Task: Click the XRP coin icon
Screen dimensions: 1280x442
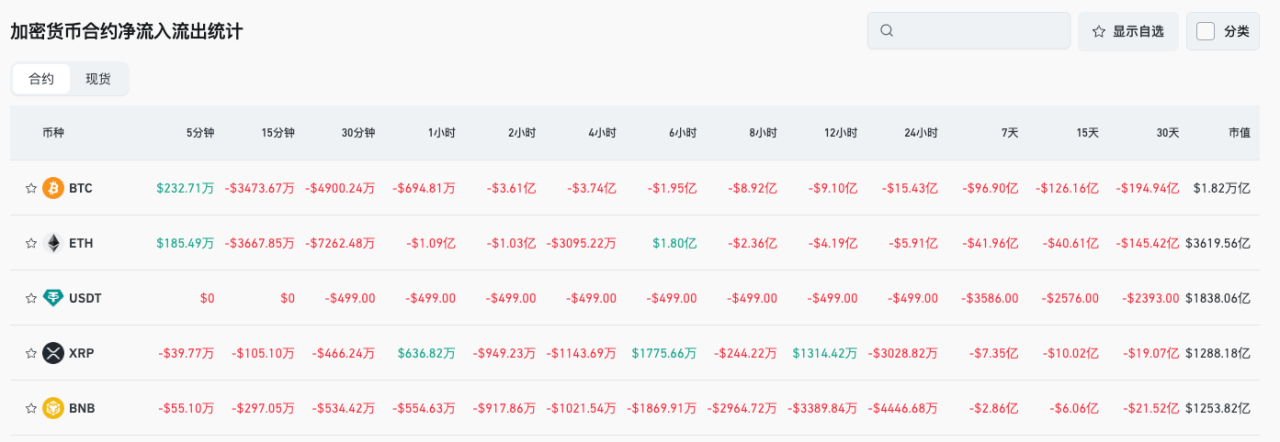Action: tap(53, 353)
